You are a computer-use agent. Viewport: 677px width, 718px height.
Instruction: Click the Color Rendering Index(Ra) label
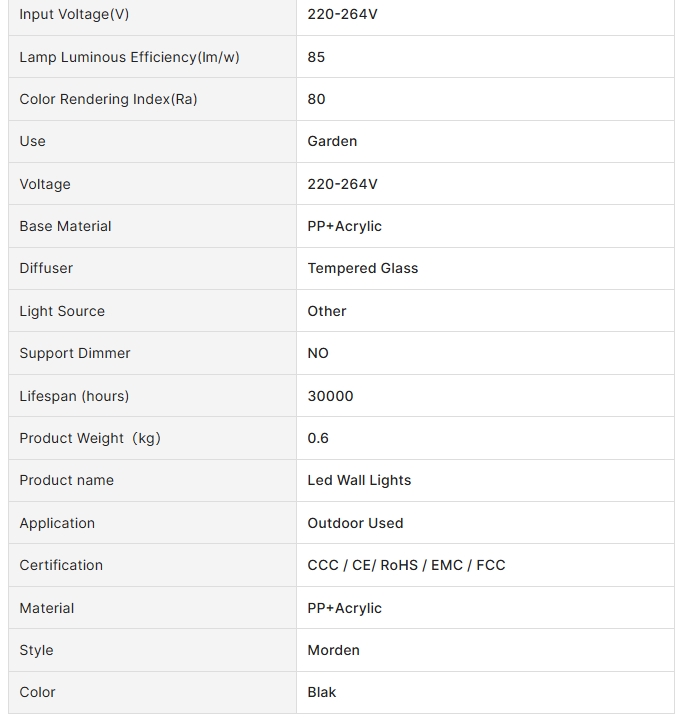pos(108,99)
